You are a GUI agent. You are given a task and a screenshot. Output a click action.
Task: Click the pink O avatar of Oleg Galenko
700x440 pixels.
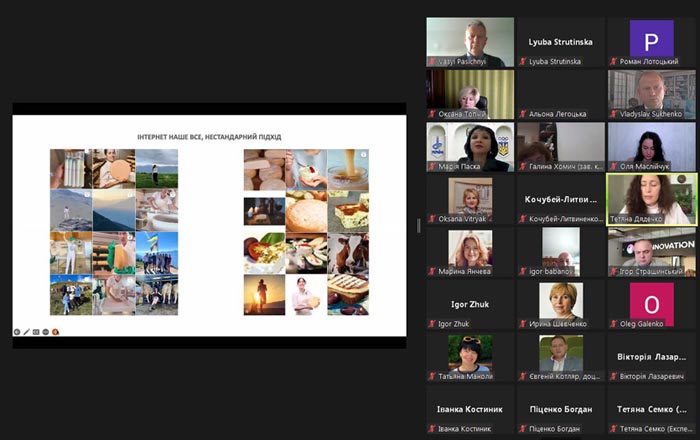651,303
